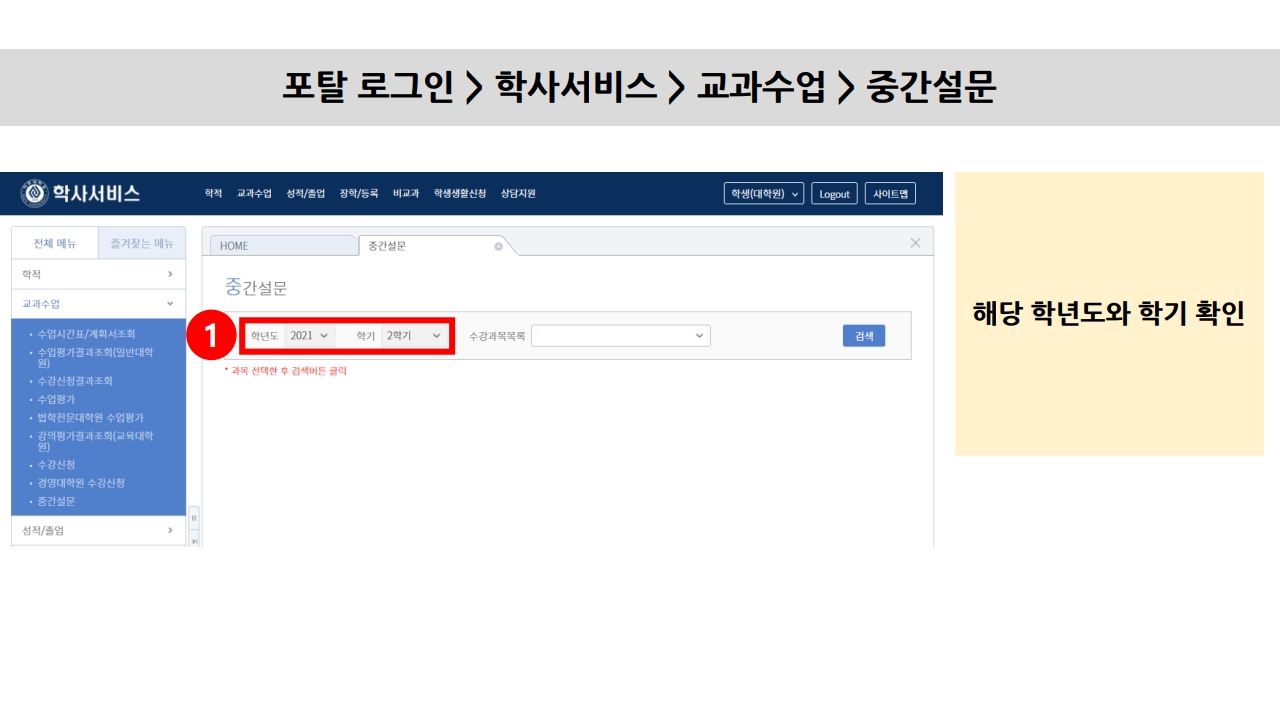
Task: Select 수강신청결과조회 in the sidebar
Action: [x=75, y=381]
